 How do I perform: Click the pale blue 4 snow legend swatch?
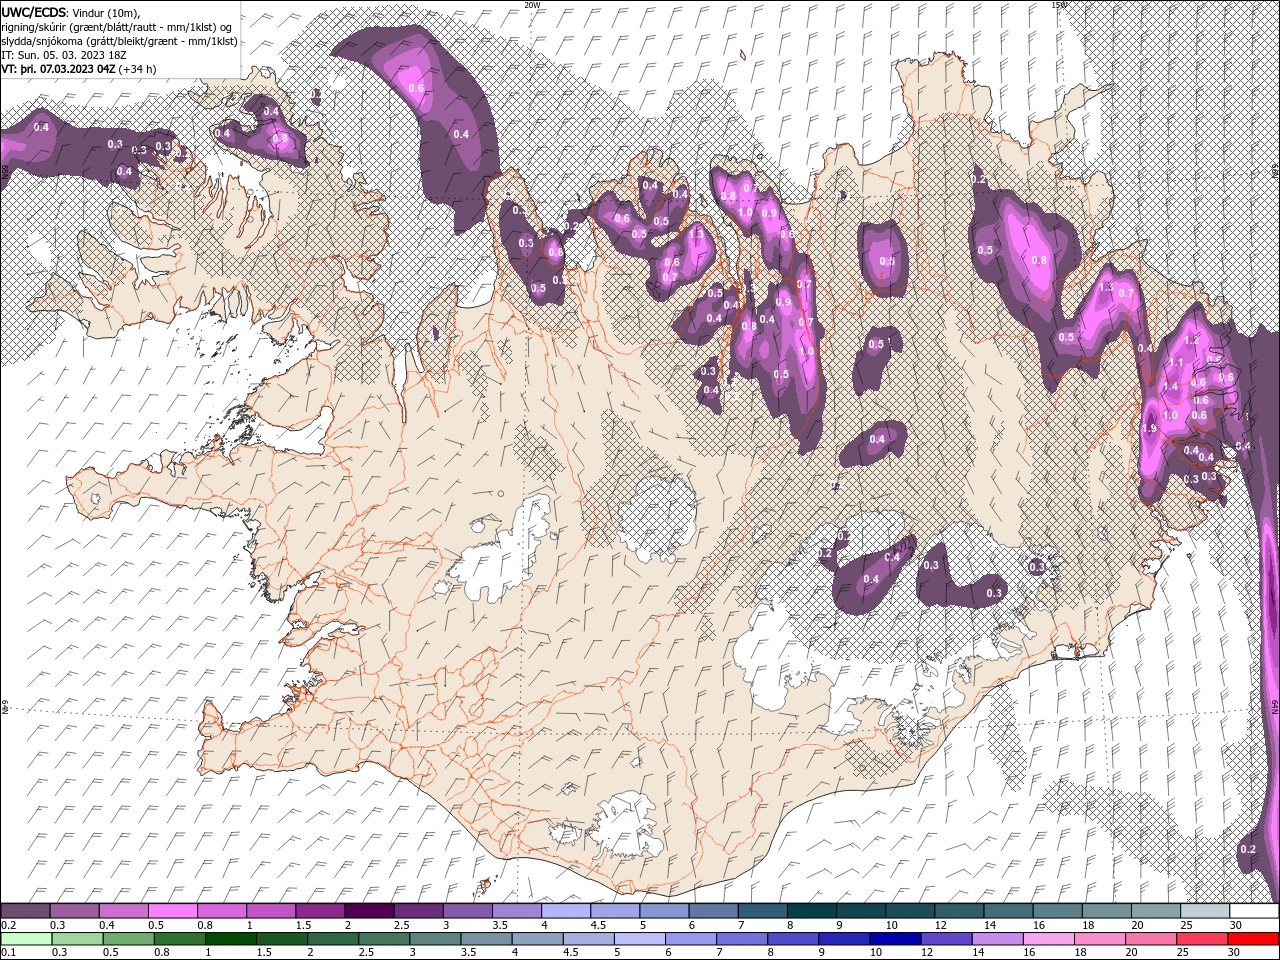click(x=565, y=911)
